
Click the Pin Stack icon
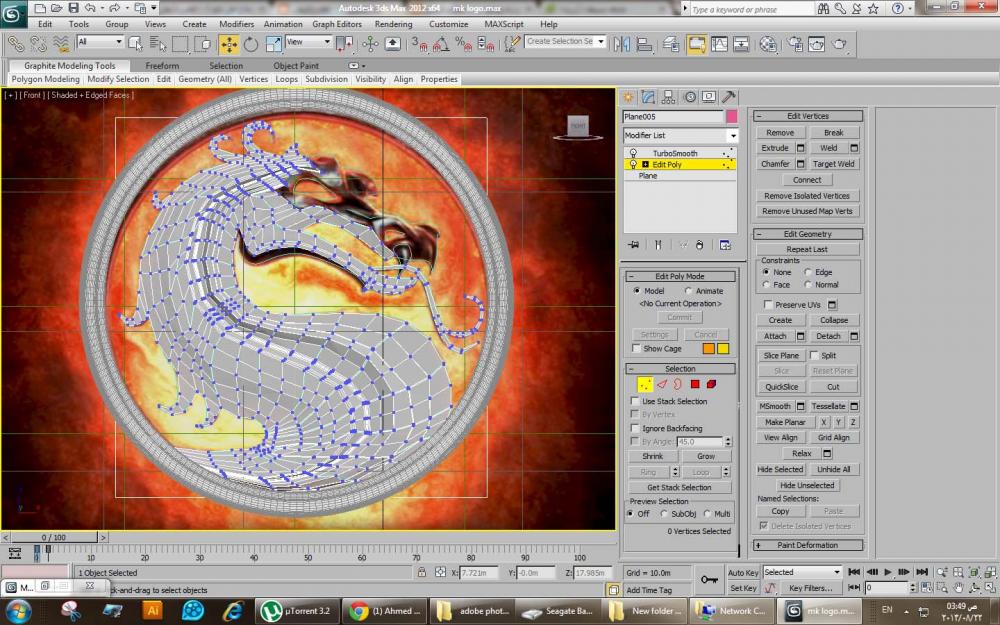tap(633, 245)
